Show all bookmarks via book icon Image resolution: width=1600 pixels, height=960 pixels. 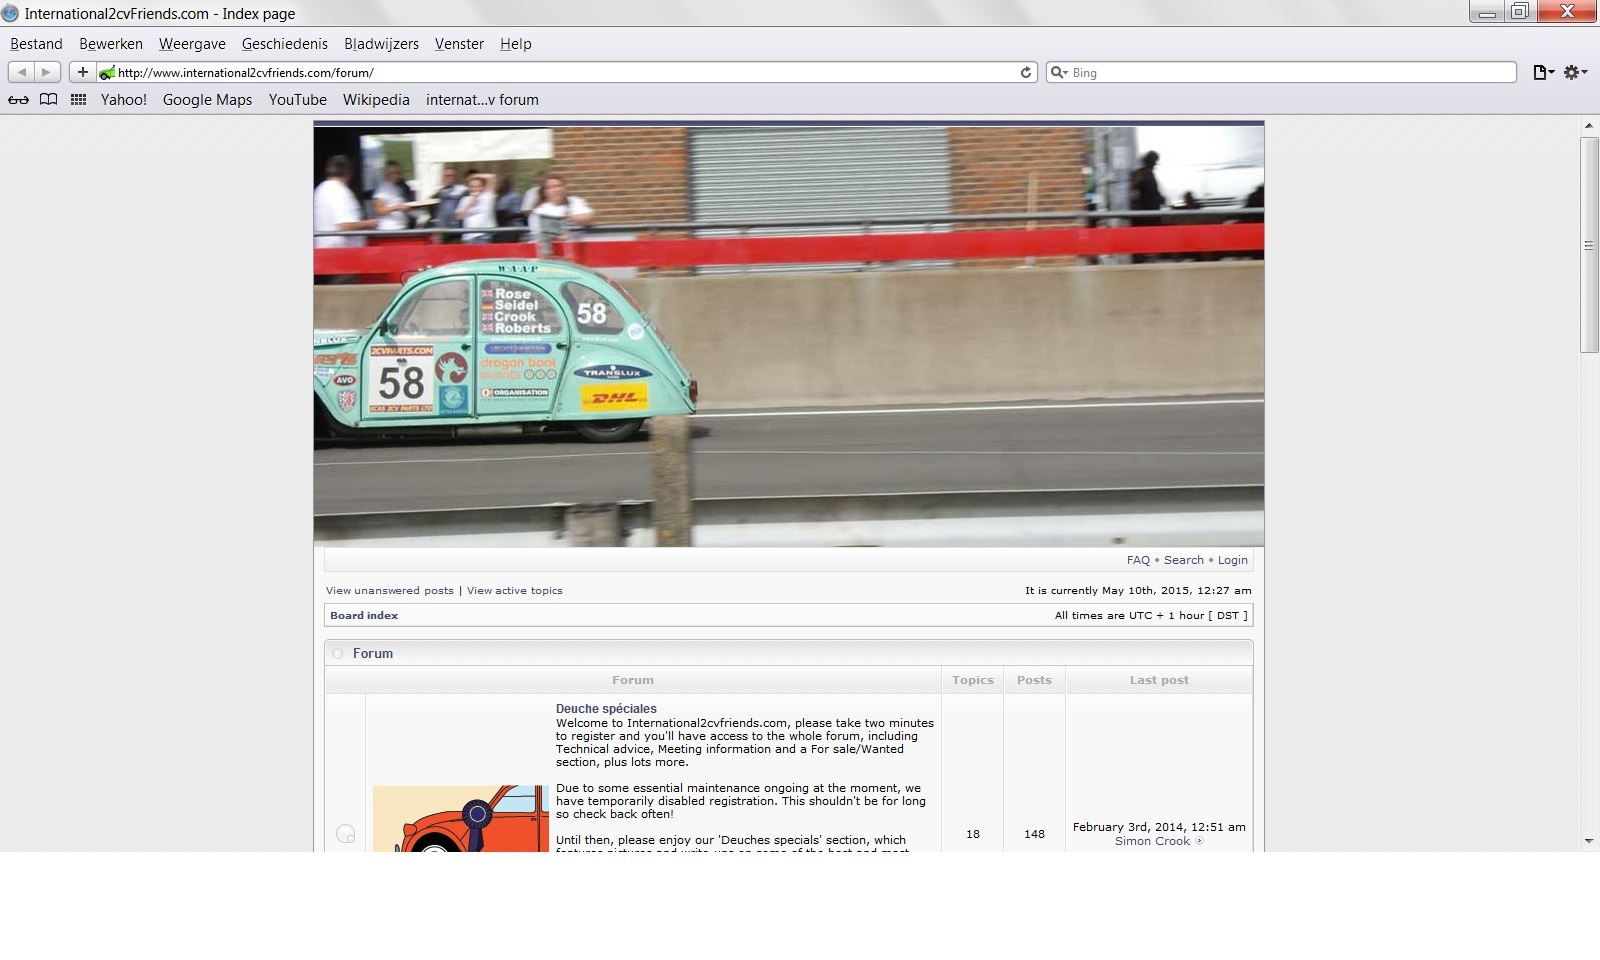pos(48,100)
